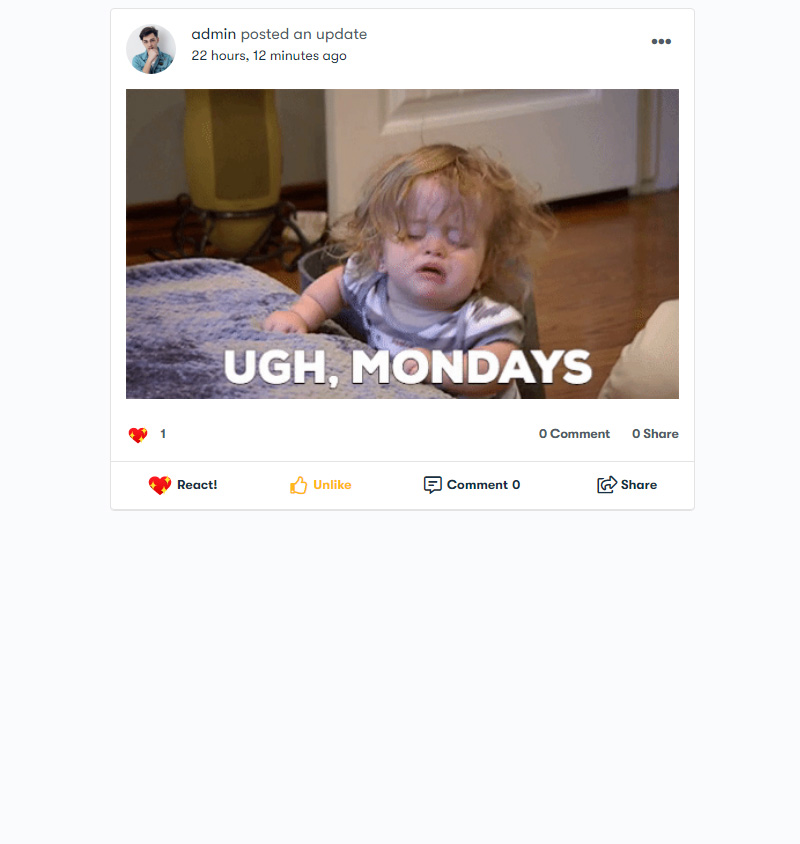Click admin's profile avatar picture
Image resolution: width=800 pixels, height=844 pixels.
click(x=151, y=49)
